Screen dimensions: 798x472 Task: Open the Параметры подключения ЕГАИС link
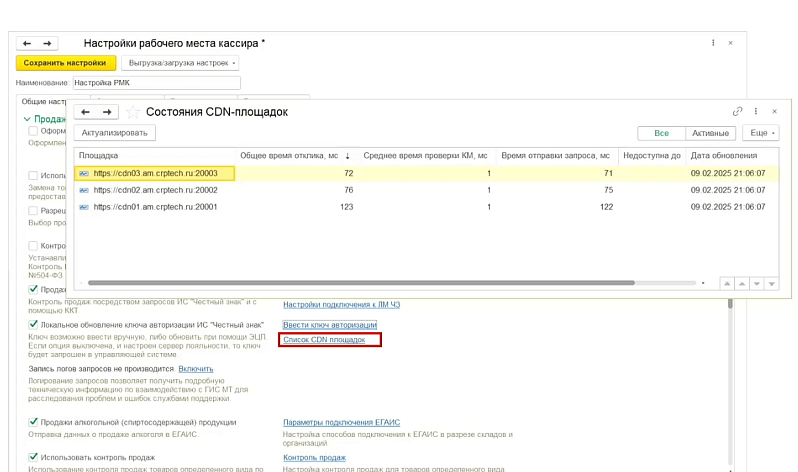[341, 422]
